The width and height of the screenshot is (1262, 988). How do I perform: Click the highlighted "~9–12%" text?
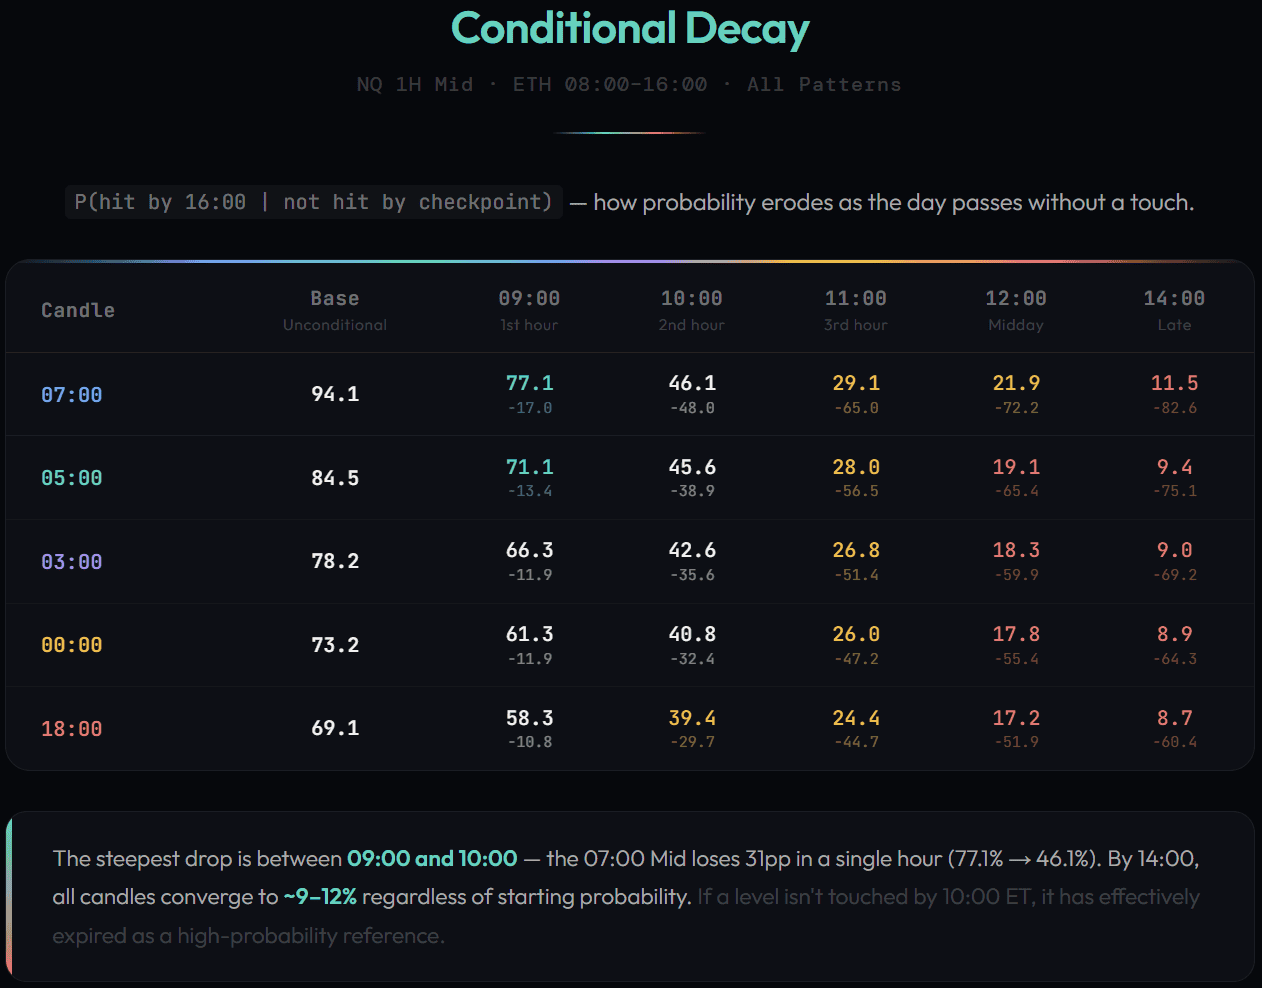[x=320, y=897]
